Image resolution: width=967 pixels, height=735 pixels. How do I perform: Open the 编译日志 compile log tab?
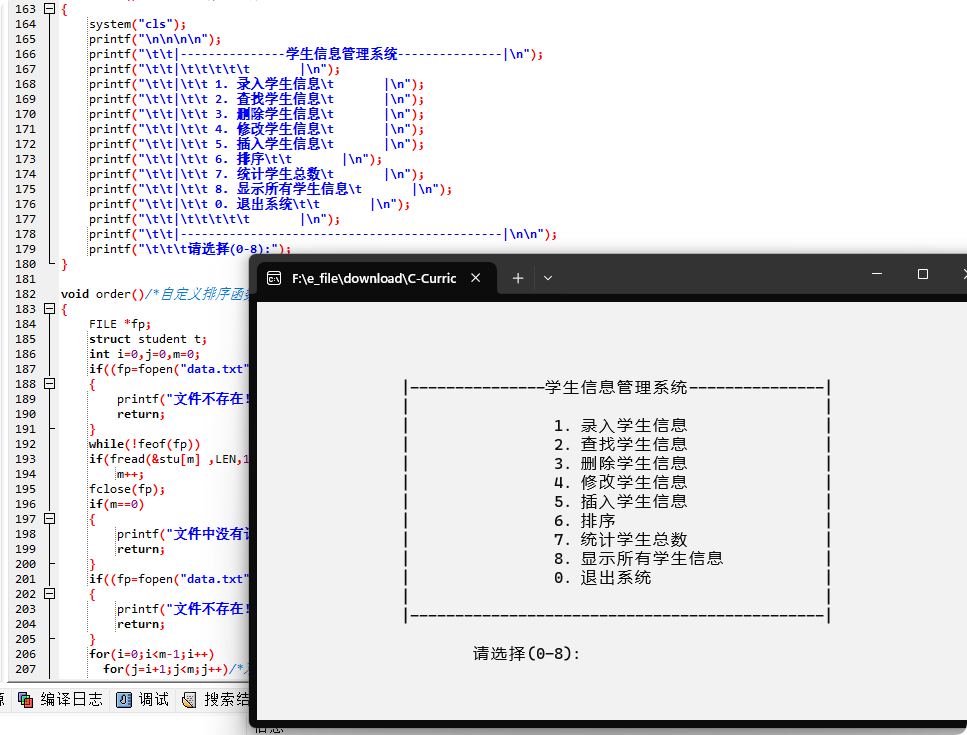pos(60,699)
